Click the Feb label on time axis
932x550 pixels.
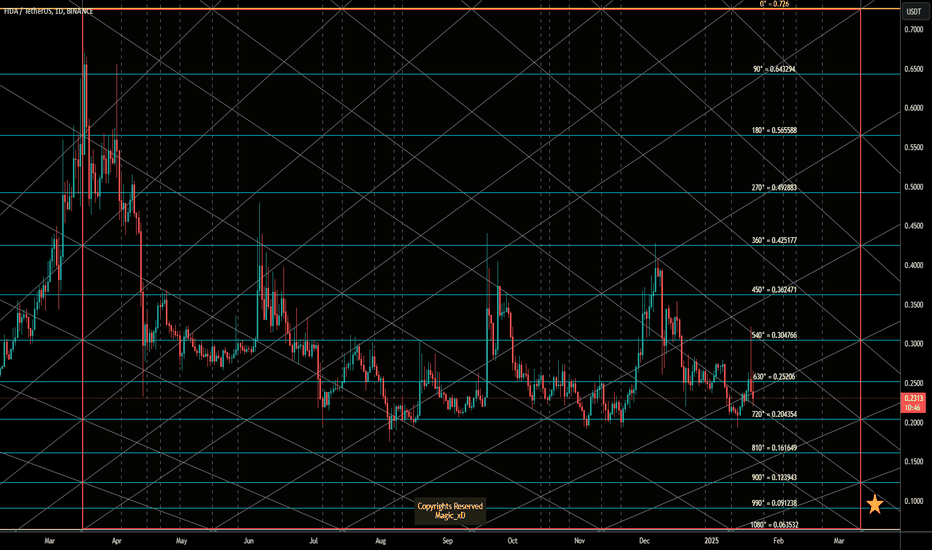[778, 541]
